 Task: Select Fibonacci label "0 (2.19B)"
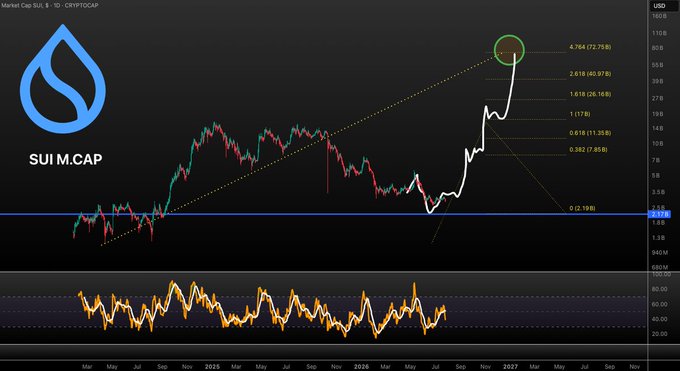pyautogui.click(x=582, y=208)
